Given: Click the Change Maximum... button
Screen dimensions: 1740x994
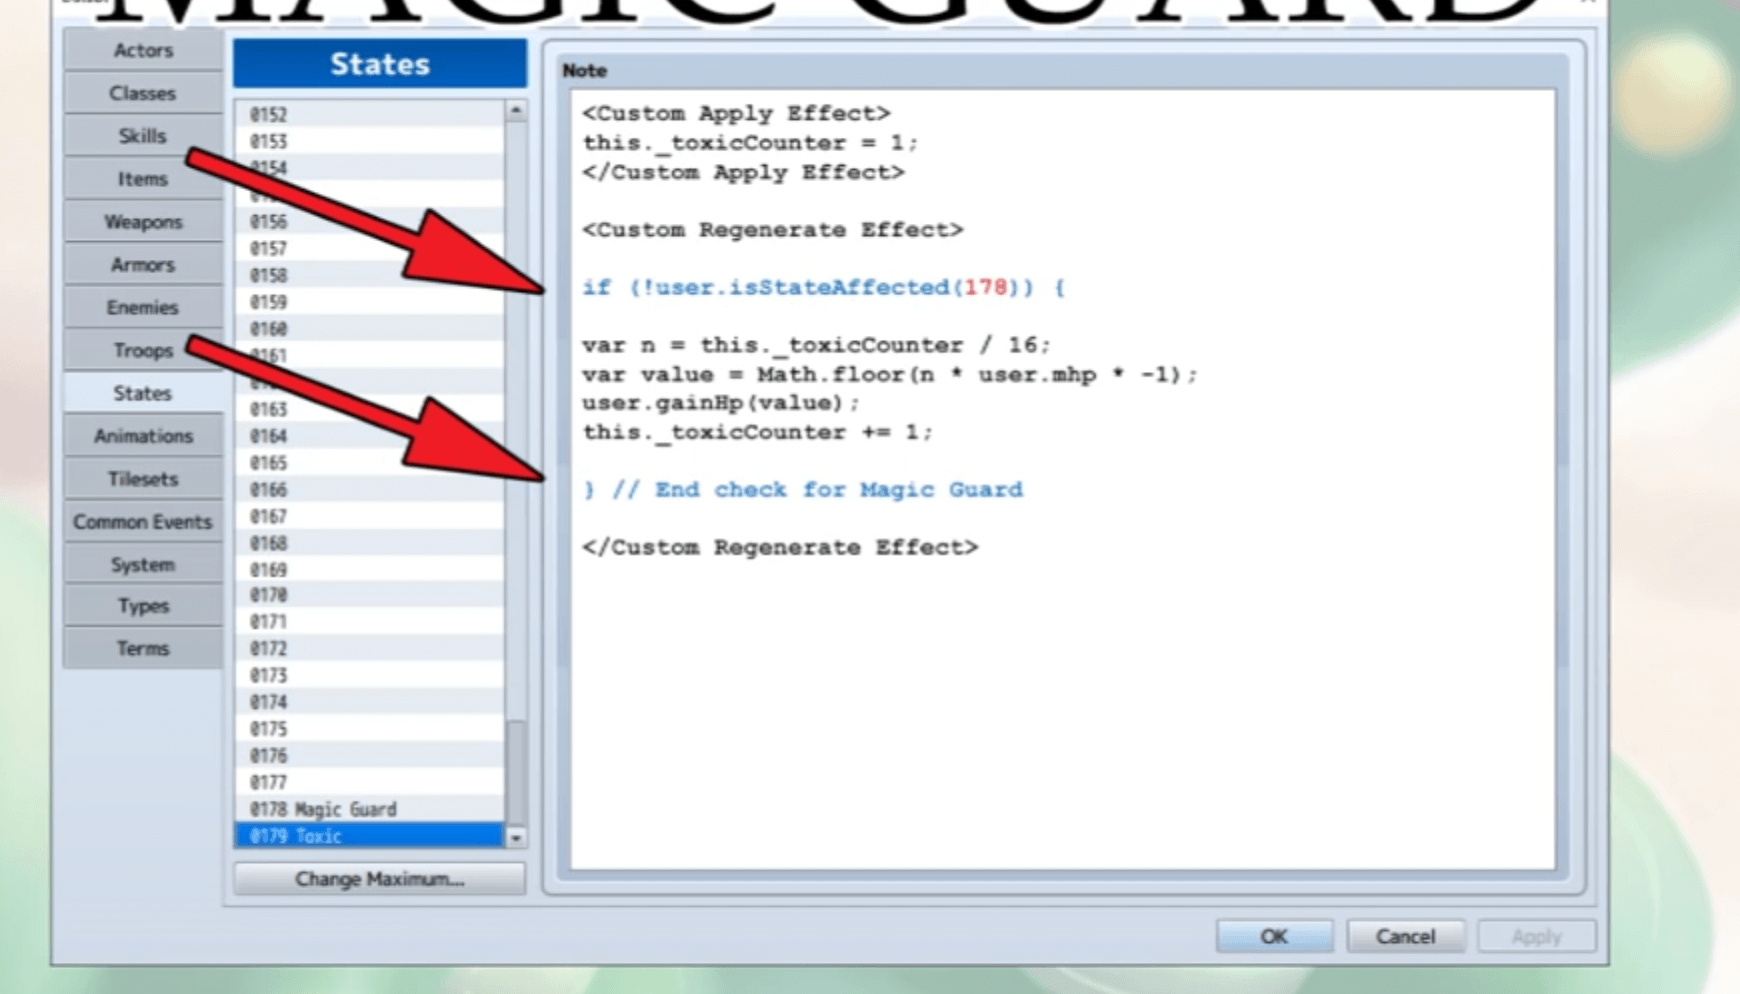Looking at the screenshot, I should [380, 879].
